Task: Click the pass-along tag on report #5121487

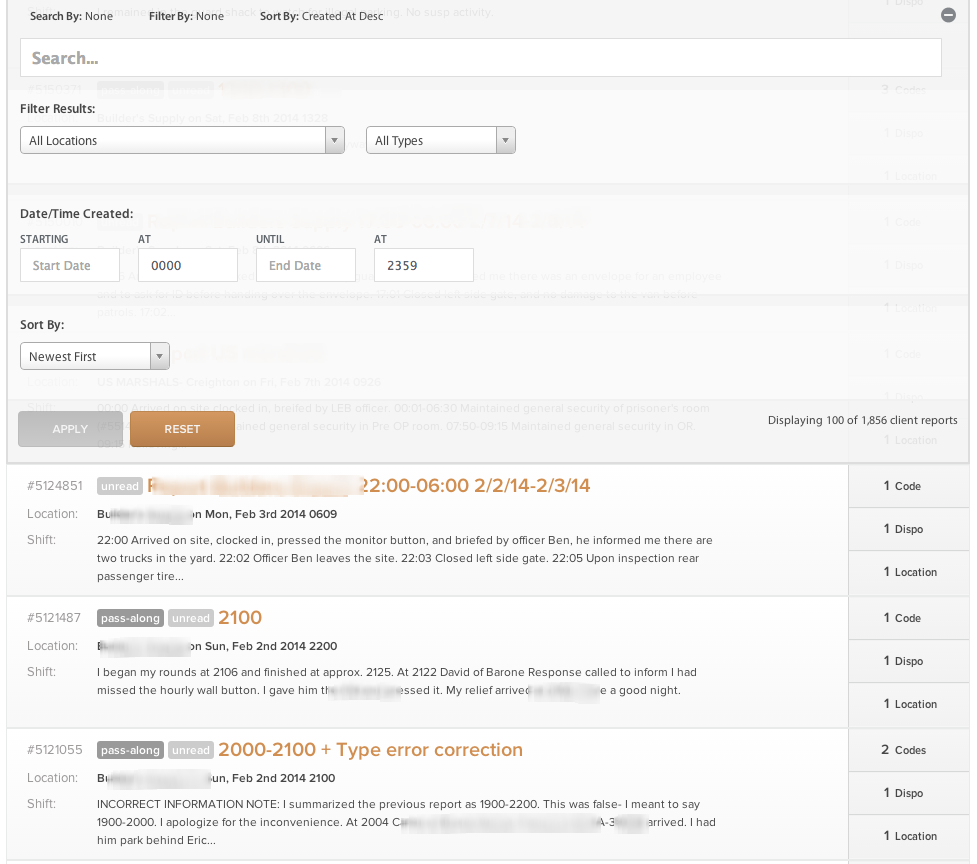Action: coord(130,618)
